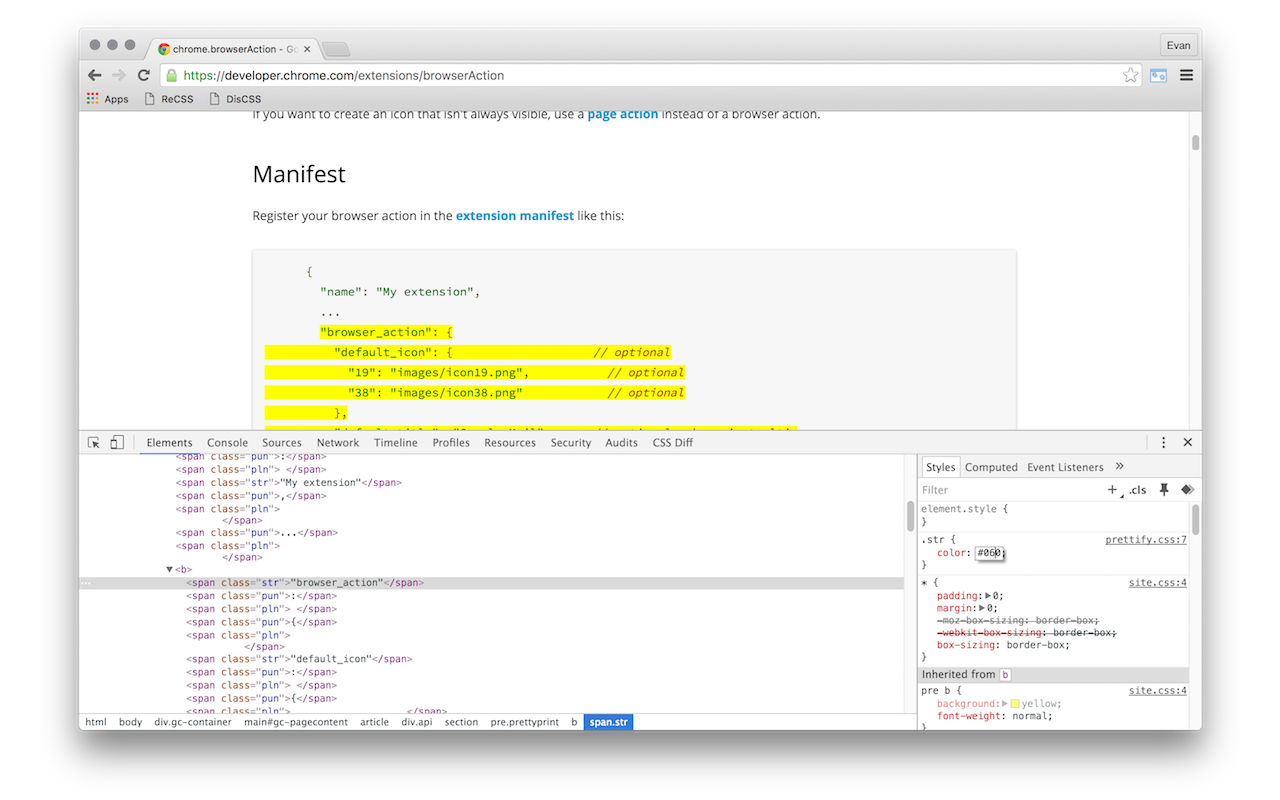Open the extension manifest link

click(515, 216)
